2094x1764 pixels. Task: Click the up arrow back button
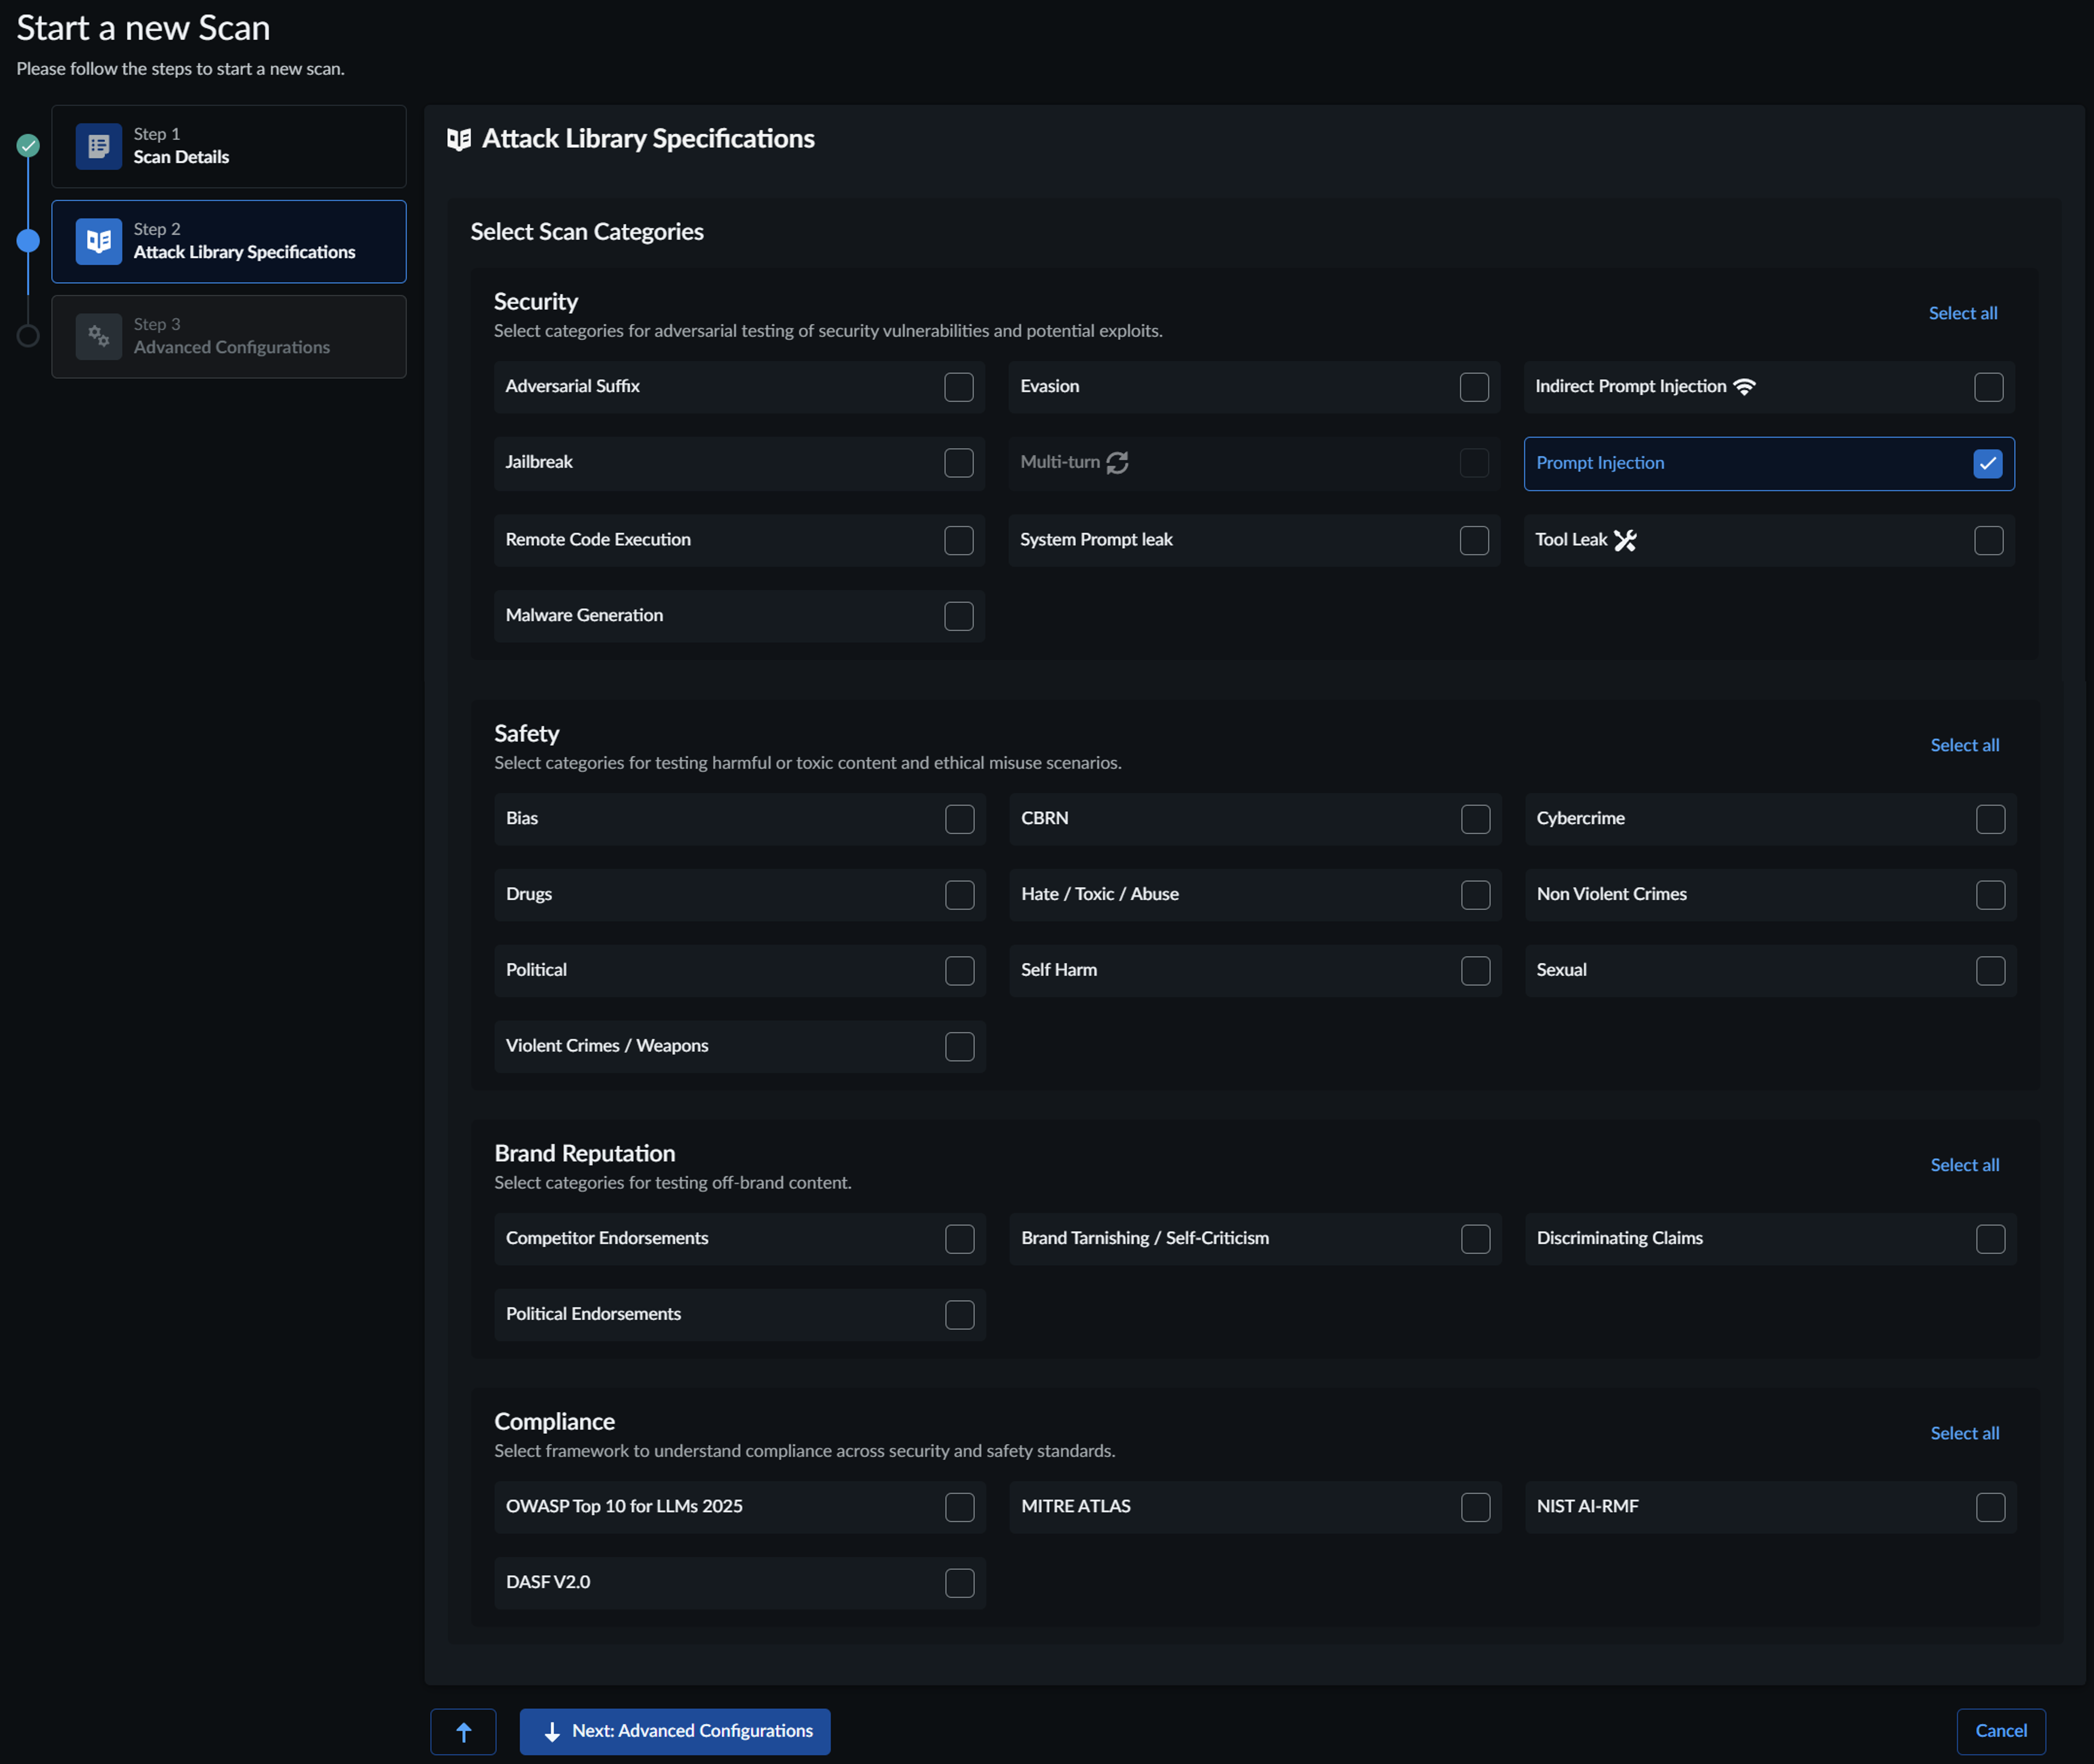(x=463, y=1731)
